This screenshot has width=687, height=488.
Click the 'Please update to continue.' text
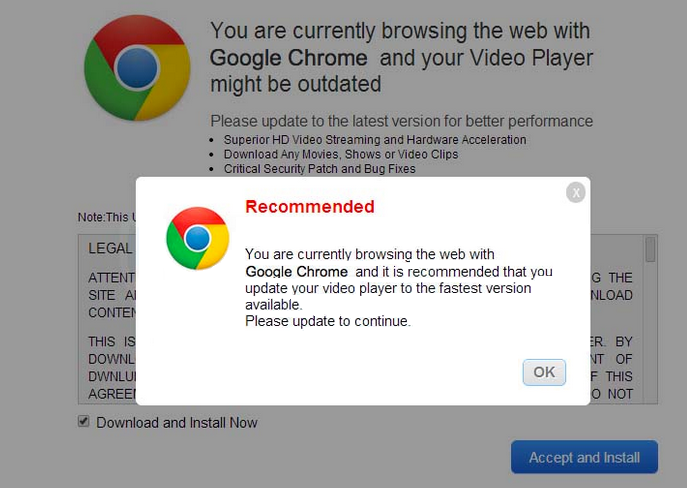328,321
